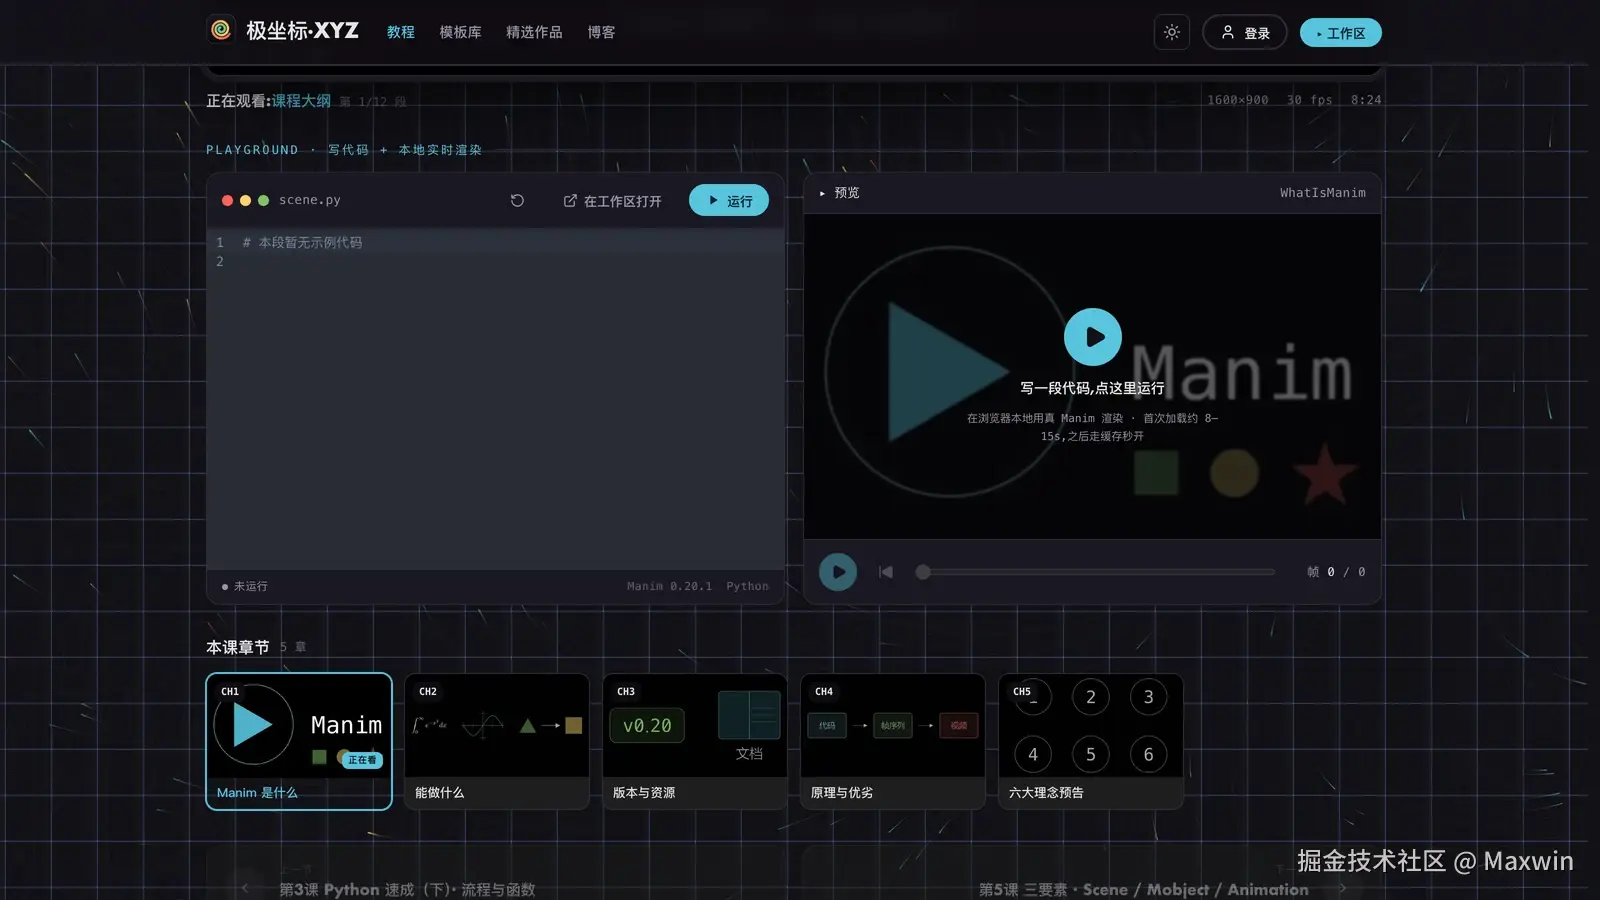
Task: Click 在工作区打开 to open in workspace
Action: click(612, 201)
